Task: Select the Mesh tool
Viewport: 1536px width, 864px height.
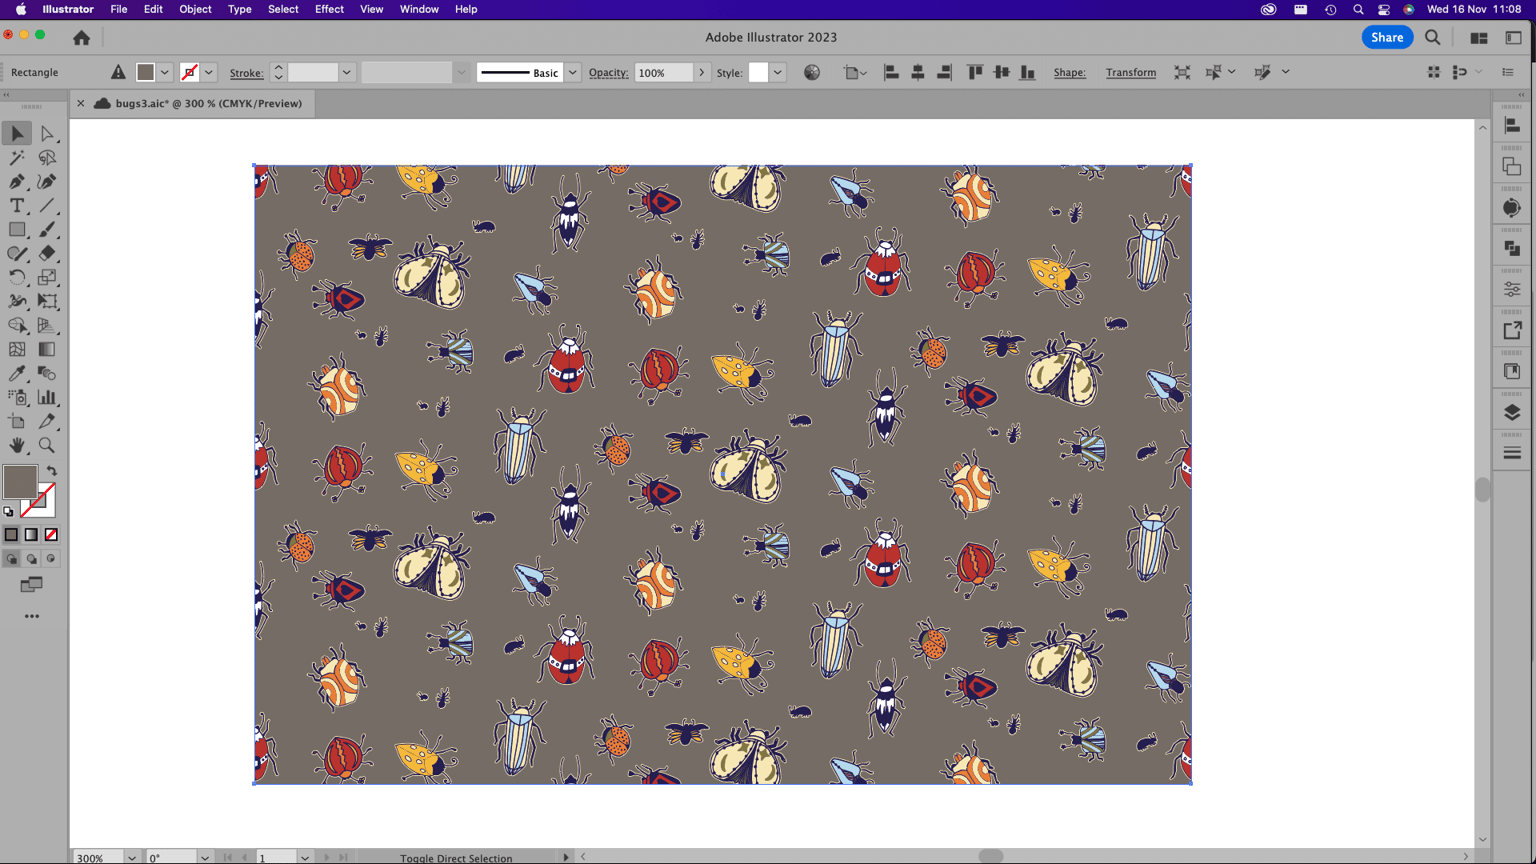Action: [17, 349]
